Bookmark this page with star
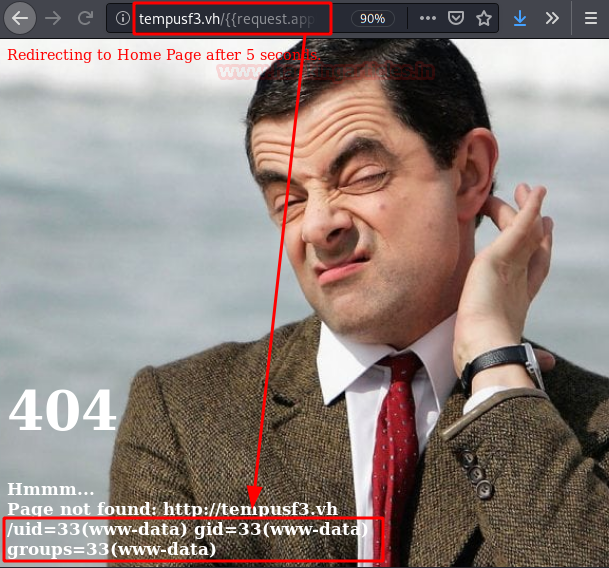This screenshot has width=609, height=568. 484,18
